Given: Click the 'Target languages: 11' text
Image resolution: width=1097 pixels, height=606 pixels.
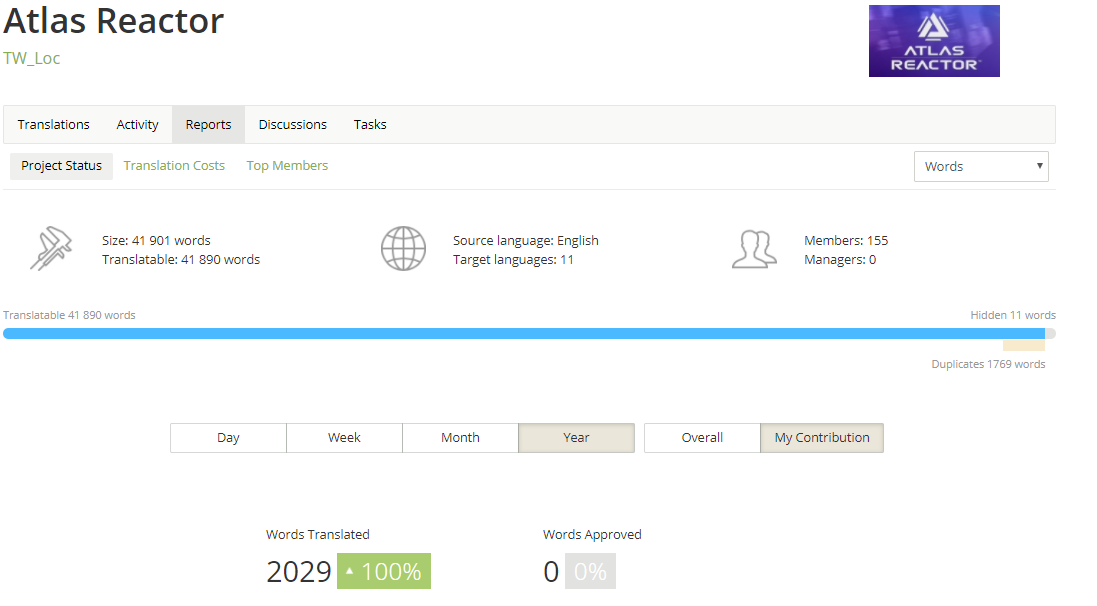Looking at the screenshot, I should point(513,260).
